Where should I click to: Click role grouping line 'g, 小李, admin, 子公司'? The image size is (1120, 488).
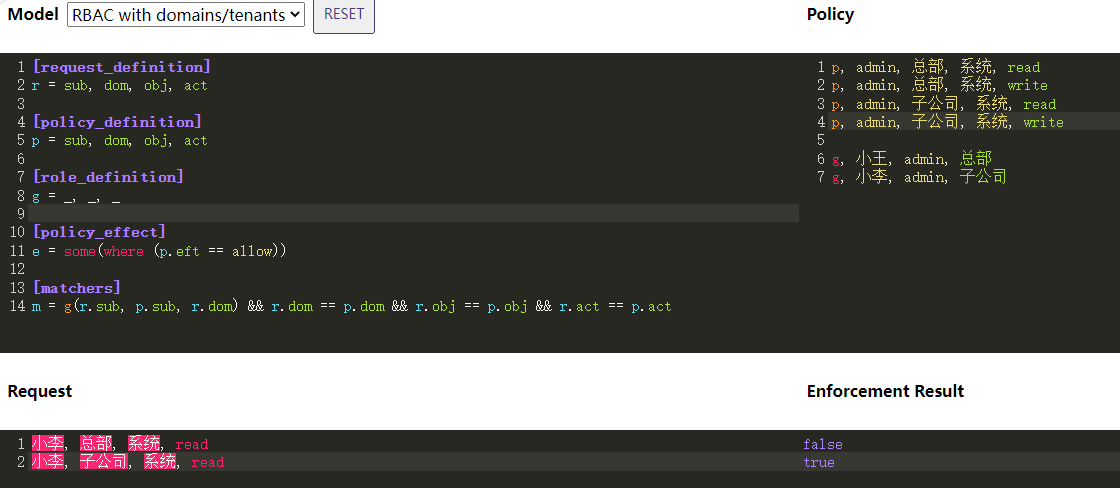point(918,177)
